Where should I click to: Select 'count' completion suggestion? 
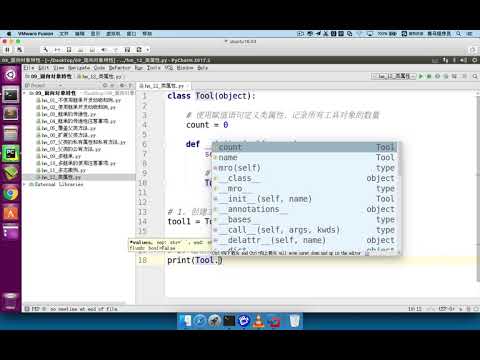pyautogui.click(x=305, y=147)
